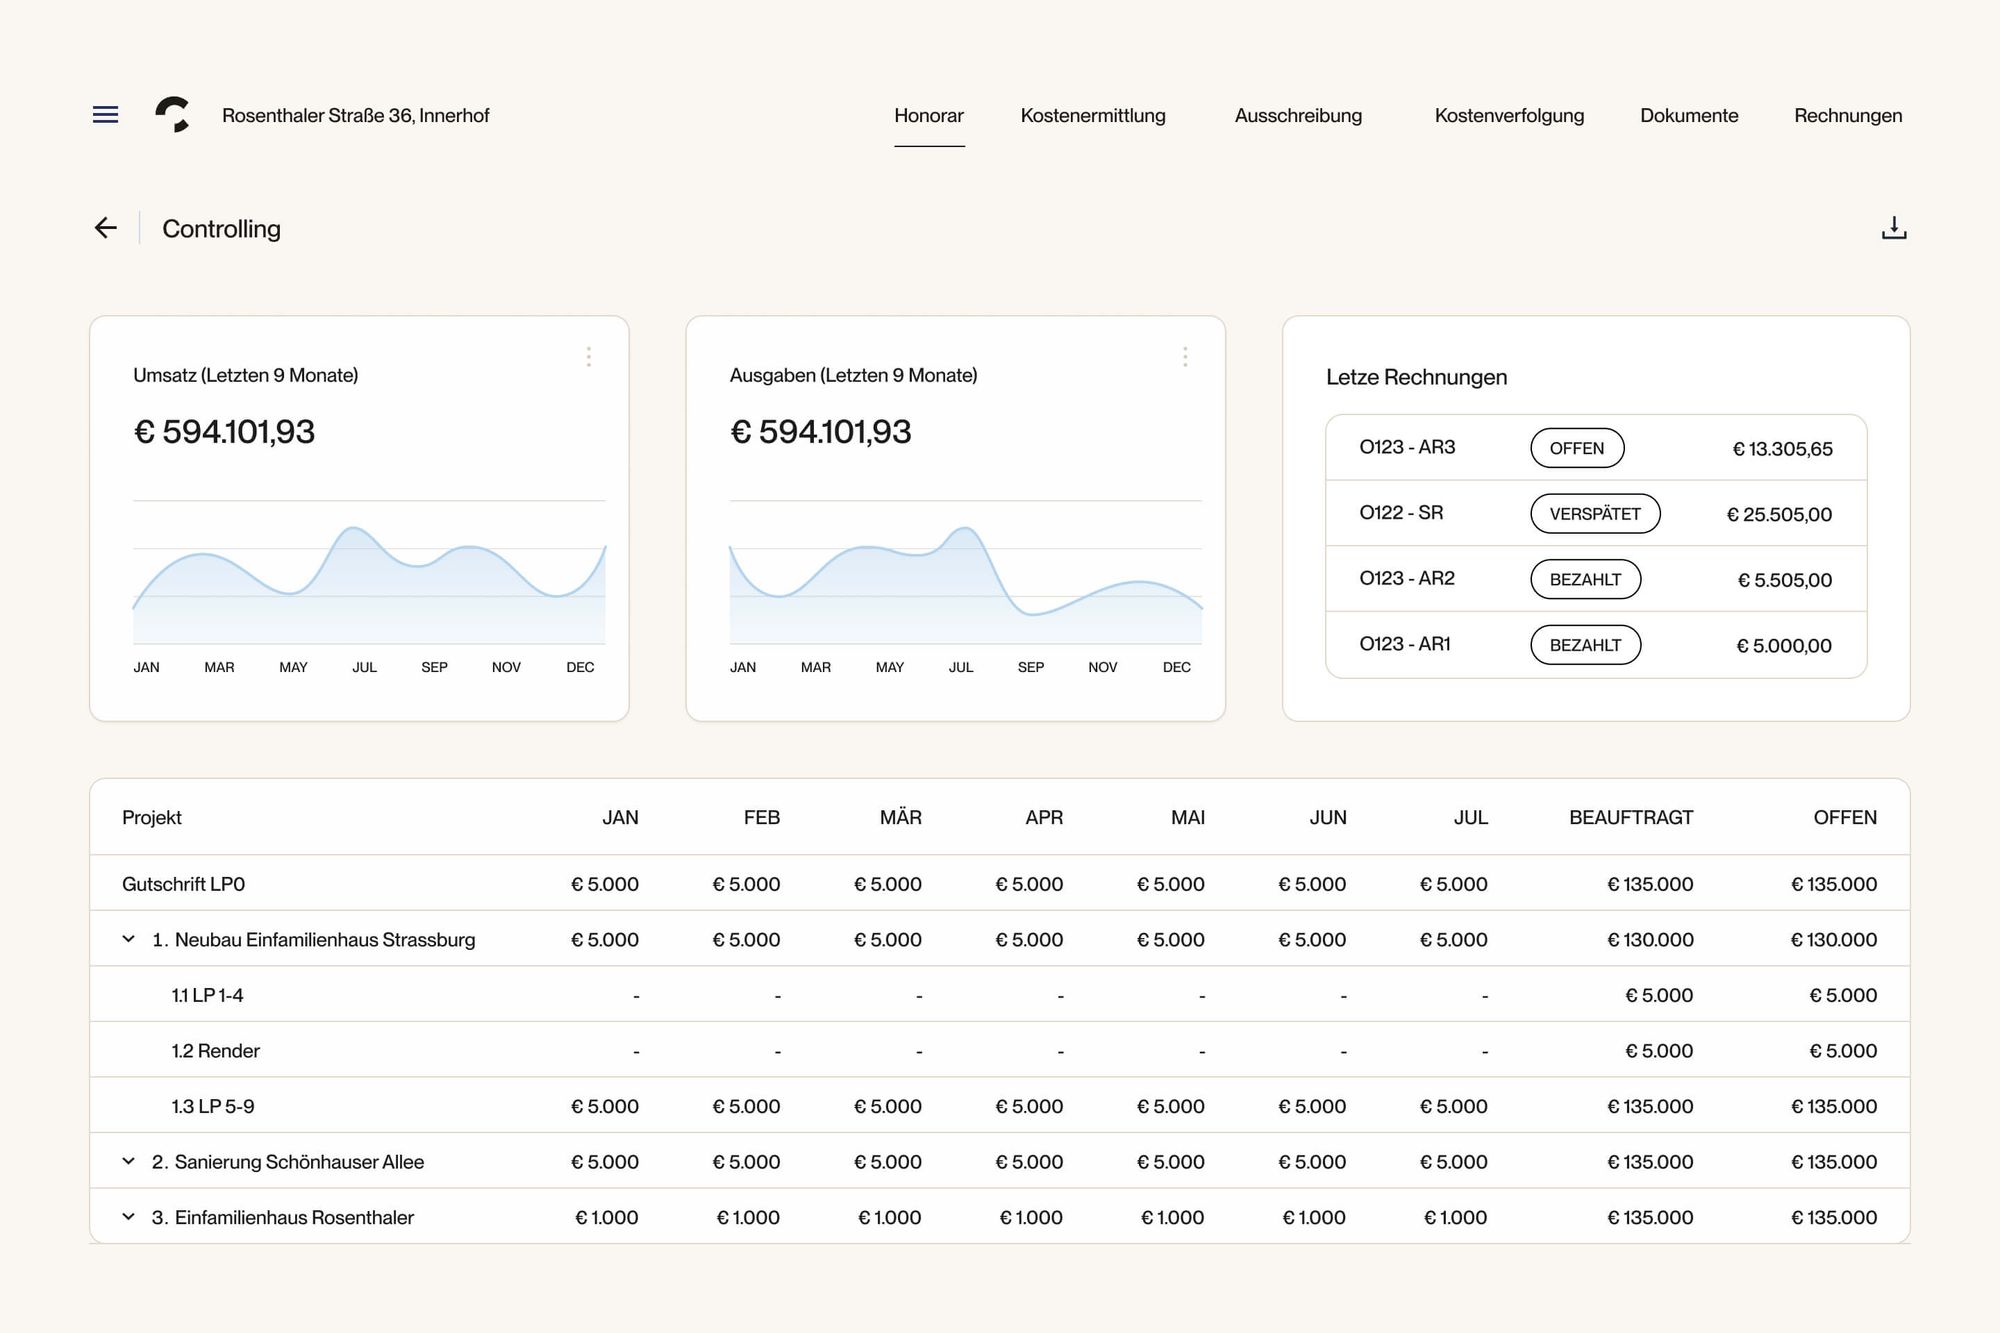Expand Sanierung Schönhauser Allee row

[x=129, y=1161]
